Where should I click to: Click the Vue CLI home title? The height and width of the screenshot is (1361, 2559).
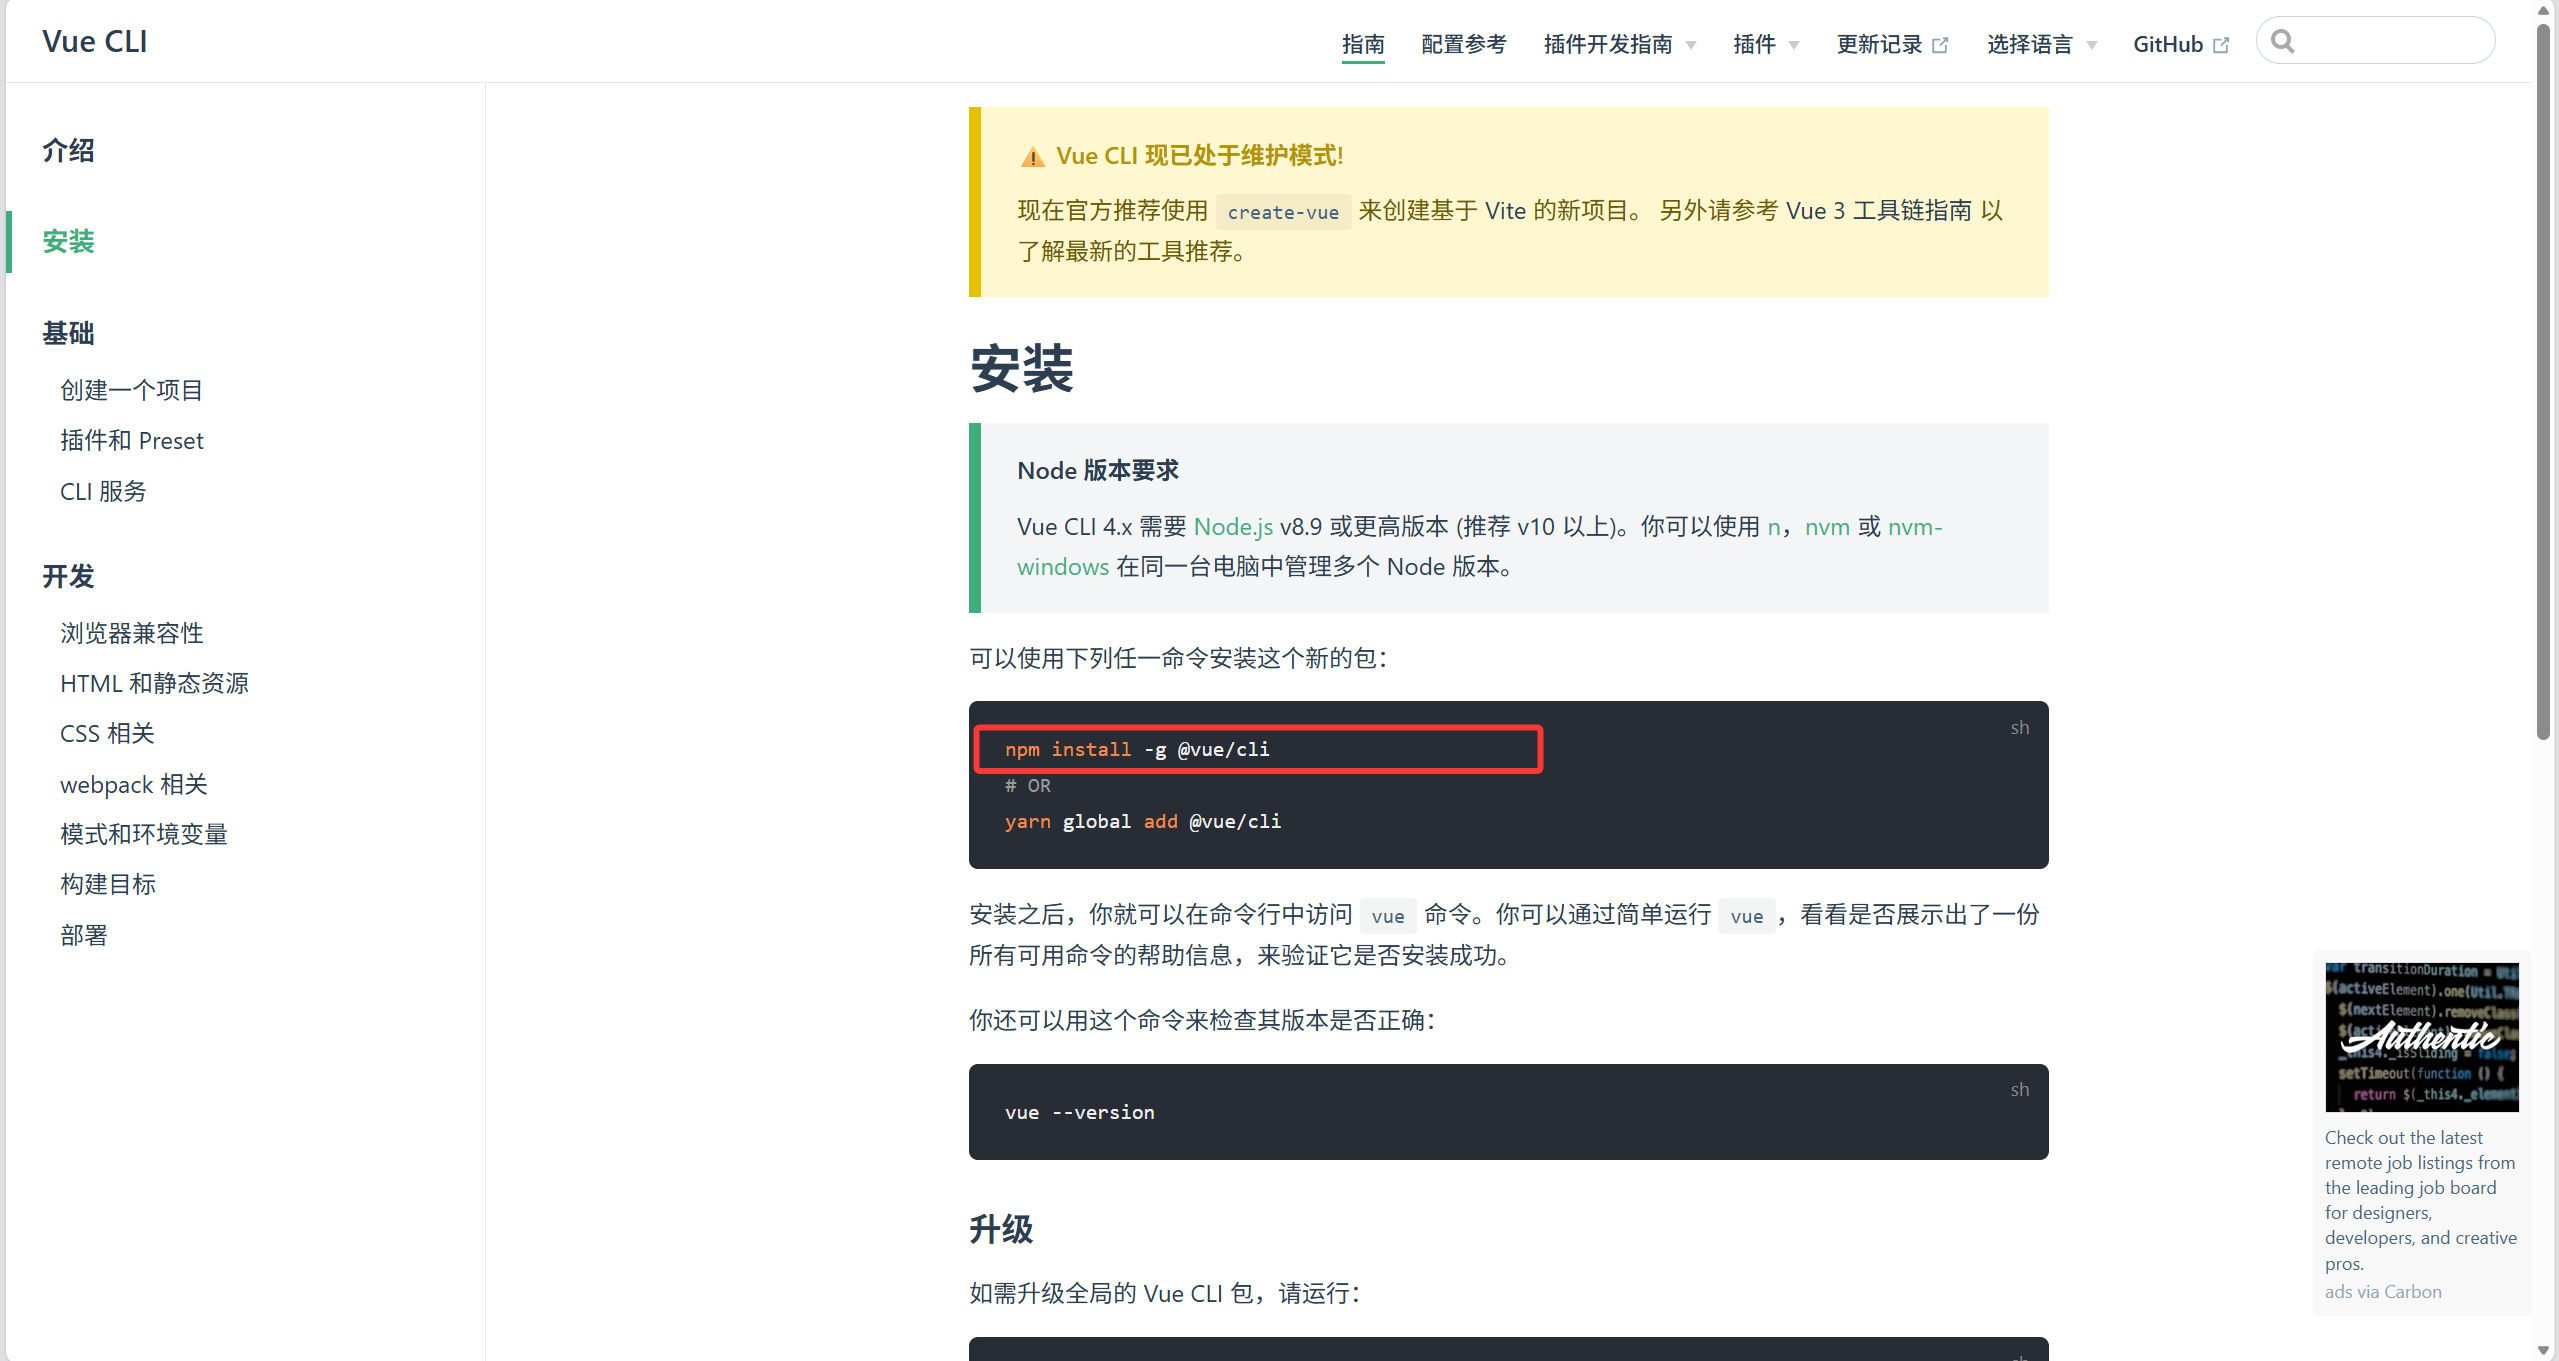pos(95,41)
